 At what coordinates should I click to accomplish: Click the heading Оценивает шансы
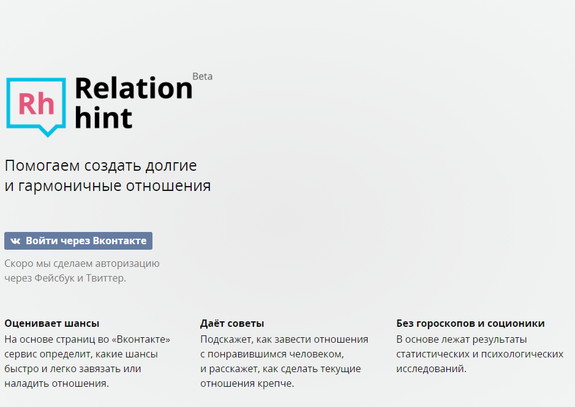click(x=52, y=323)
